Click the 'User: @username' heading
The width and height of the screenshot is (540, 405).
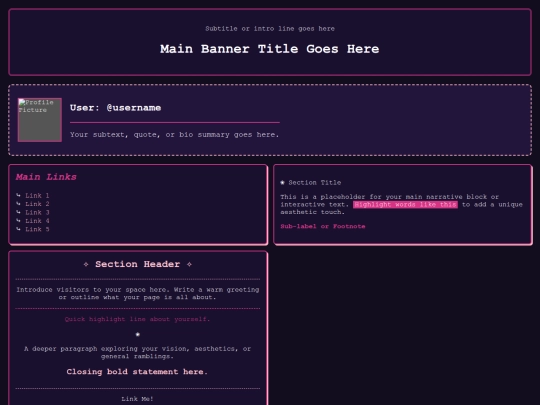pyautogui.click(x=115, y=108)
